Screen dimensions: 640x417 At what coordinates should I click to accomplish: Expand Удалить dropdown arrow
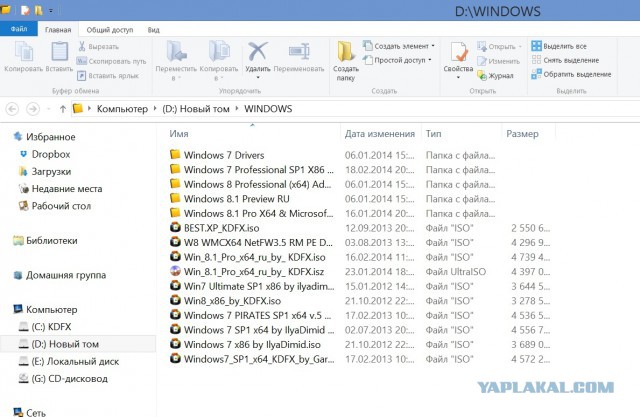tap(258, 78)
